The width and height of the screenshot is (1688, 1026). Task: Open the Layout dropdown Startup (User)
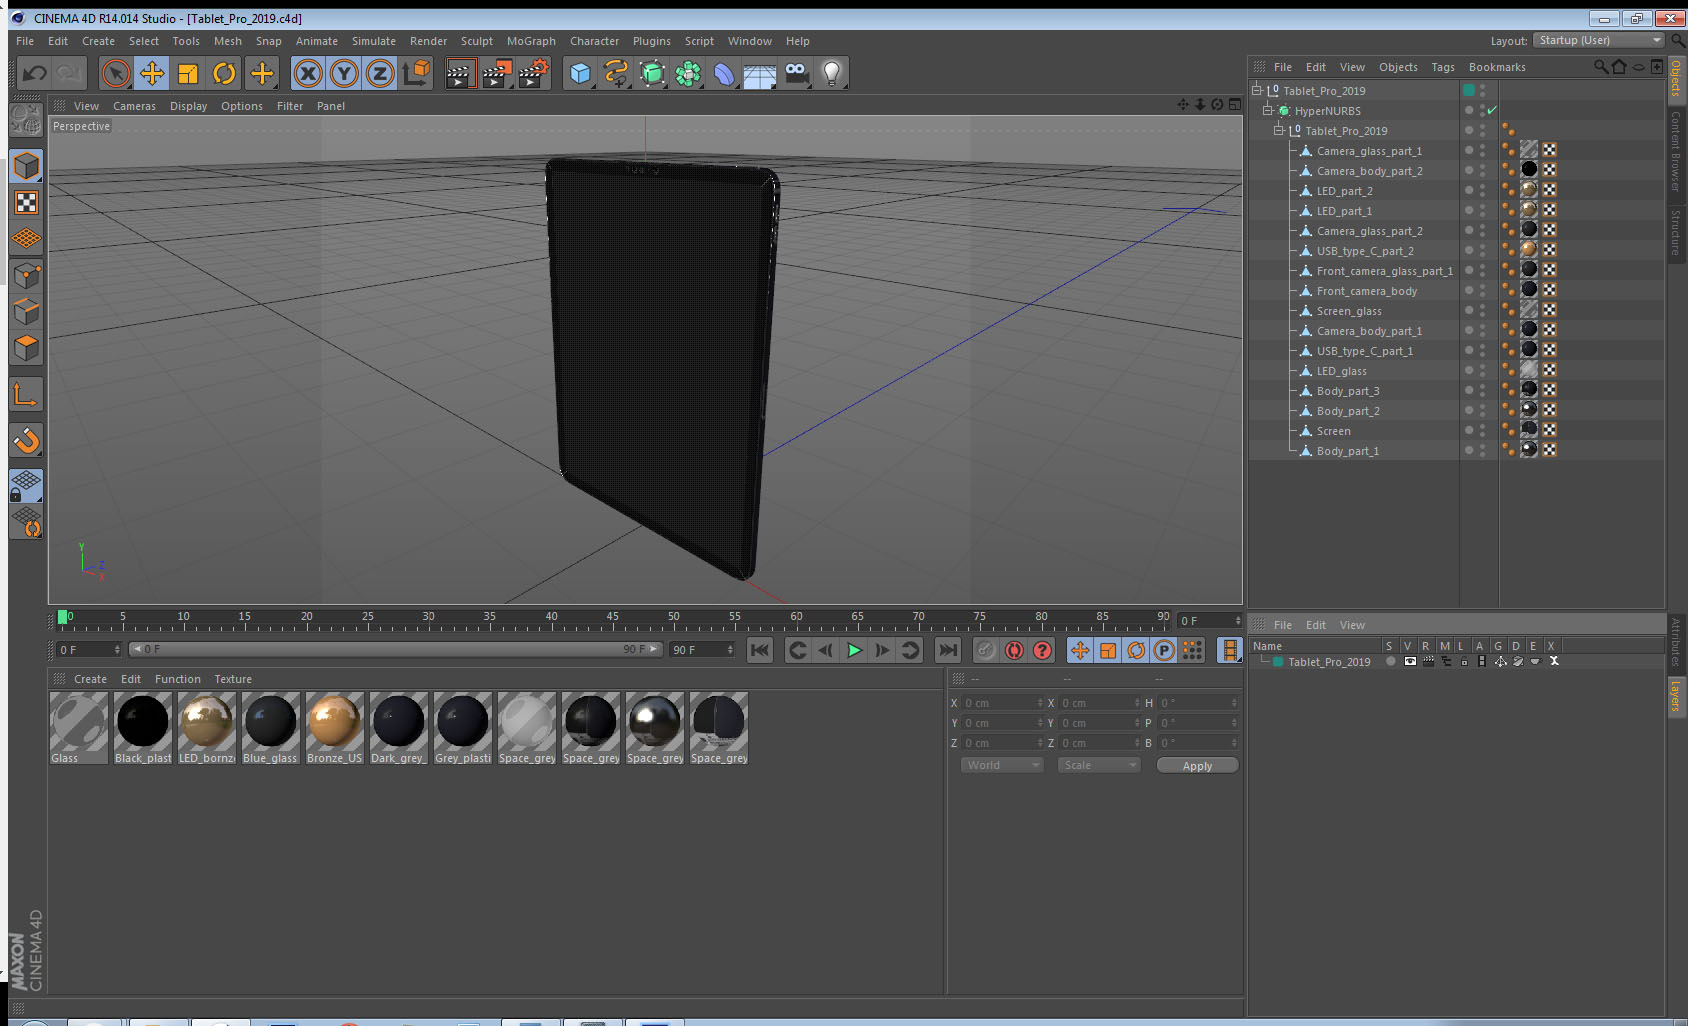click(1599, 40)
